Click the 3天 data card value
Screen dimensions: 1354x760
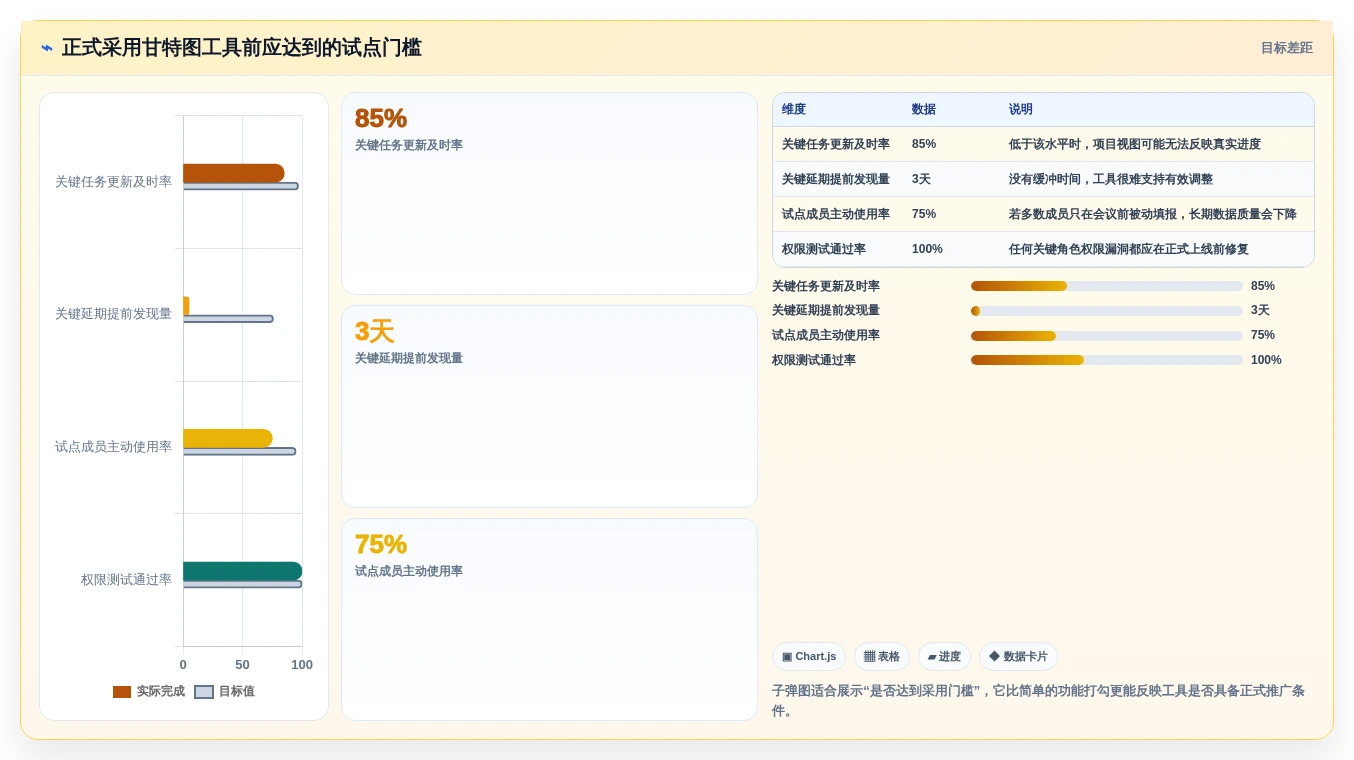pos(375,331)
